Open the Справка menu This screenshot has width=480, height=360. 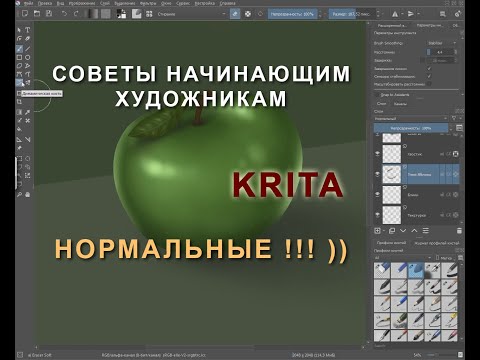pos(227,3)
